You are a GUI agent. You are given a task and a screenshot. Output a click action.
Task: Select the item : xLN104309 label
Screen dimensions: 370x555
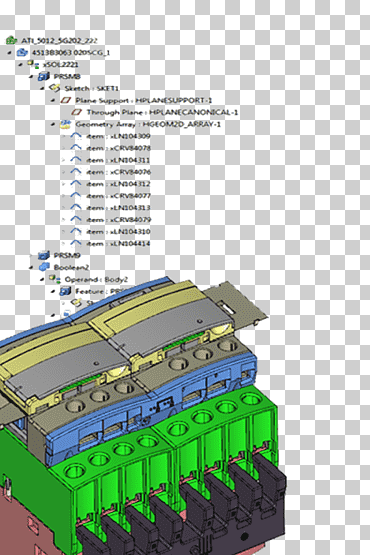(118, 136)
